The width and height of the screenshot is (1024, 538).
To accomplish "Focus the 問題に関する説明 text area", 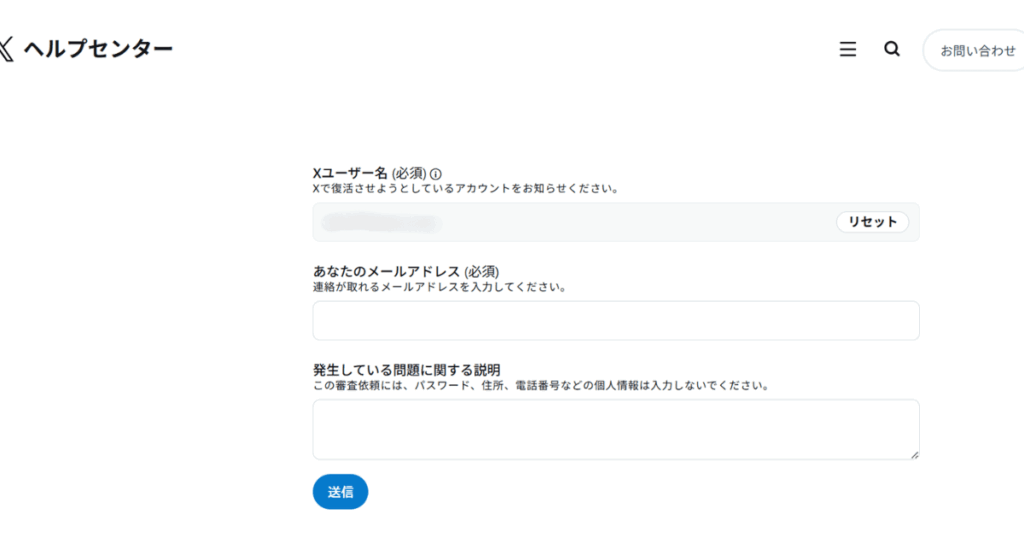I will (616, 430).
